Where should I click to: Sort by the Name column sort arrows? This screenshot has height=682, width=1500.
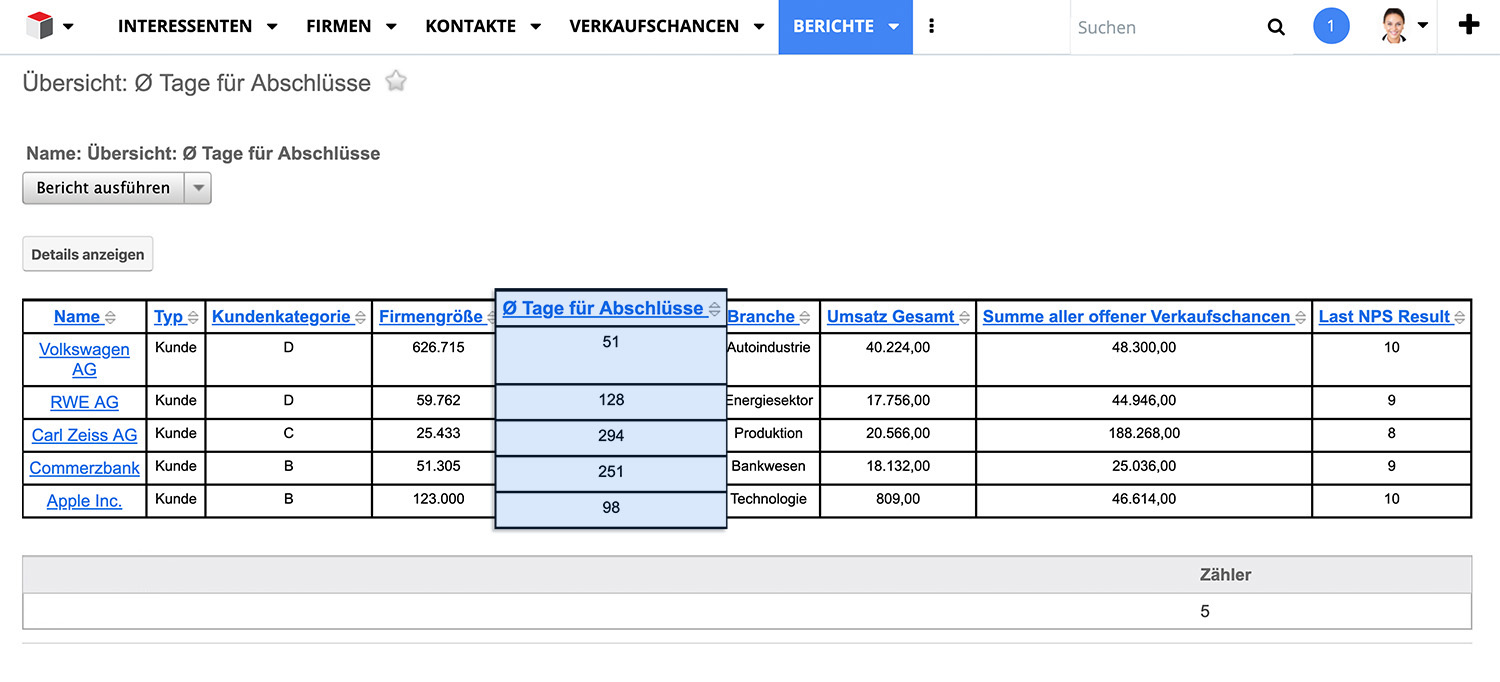pyautogui.click(x=110, y=317)
